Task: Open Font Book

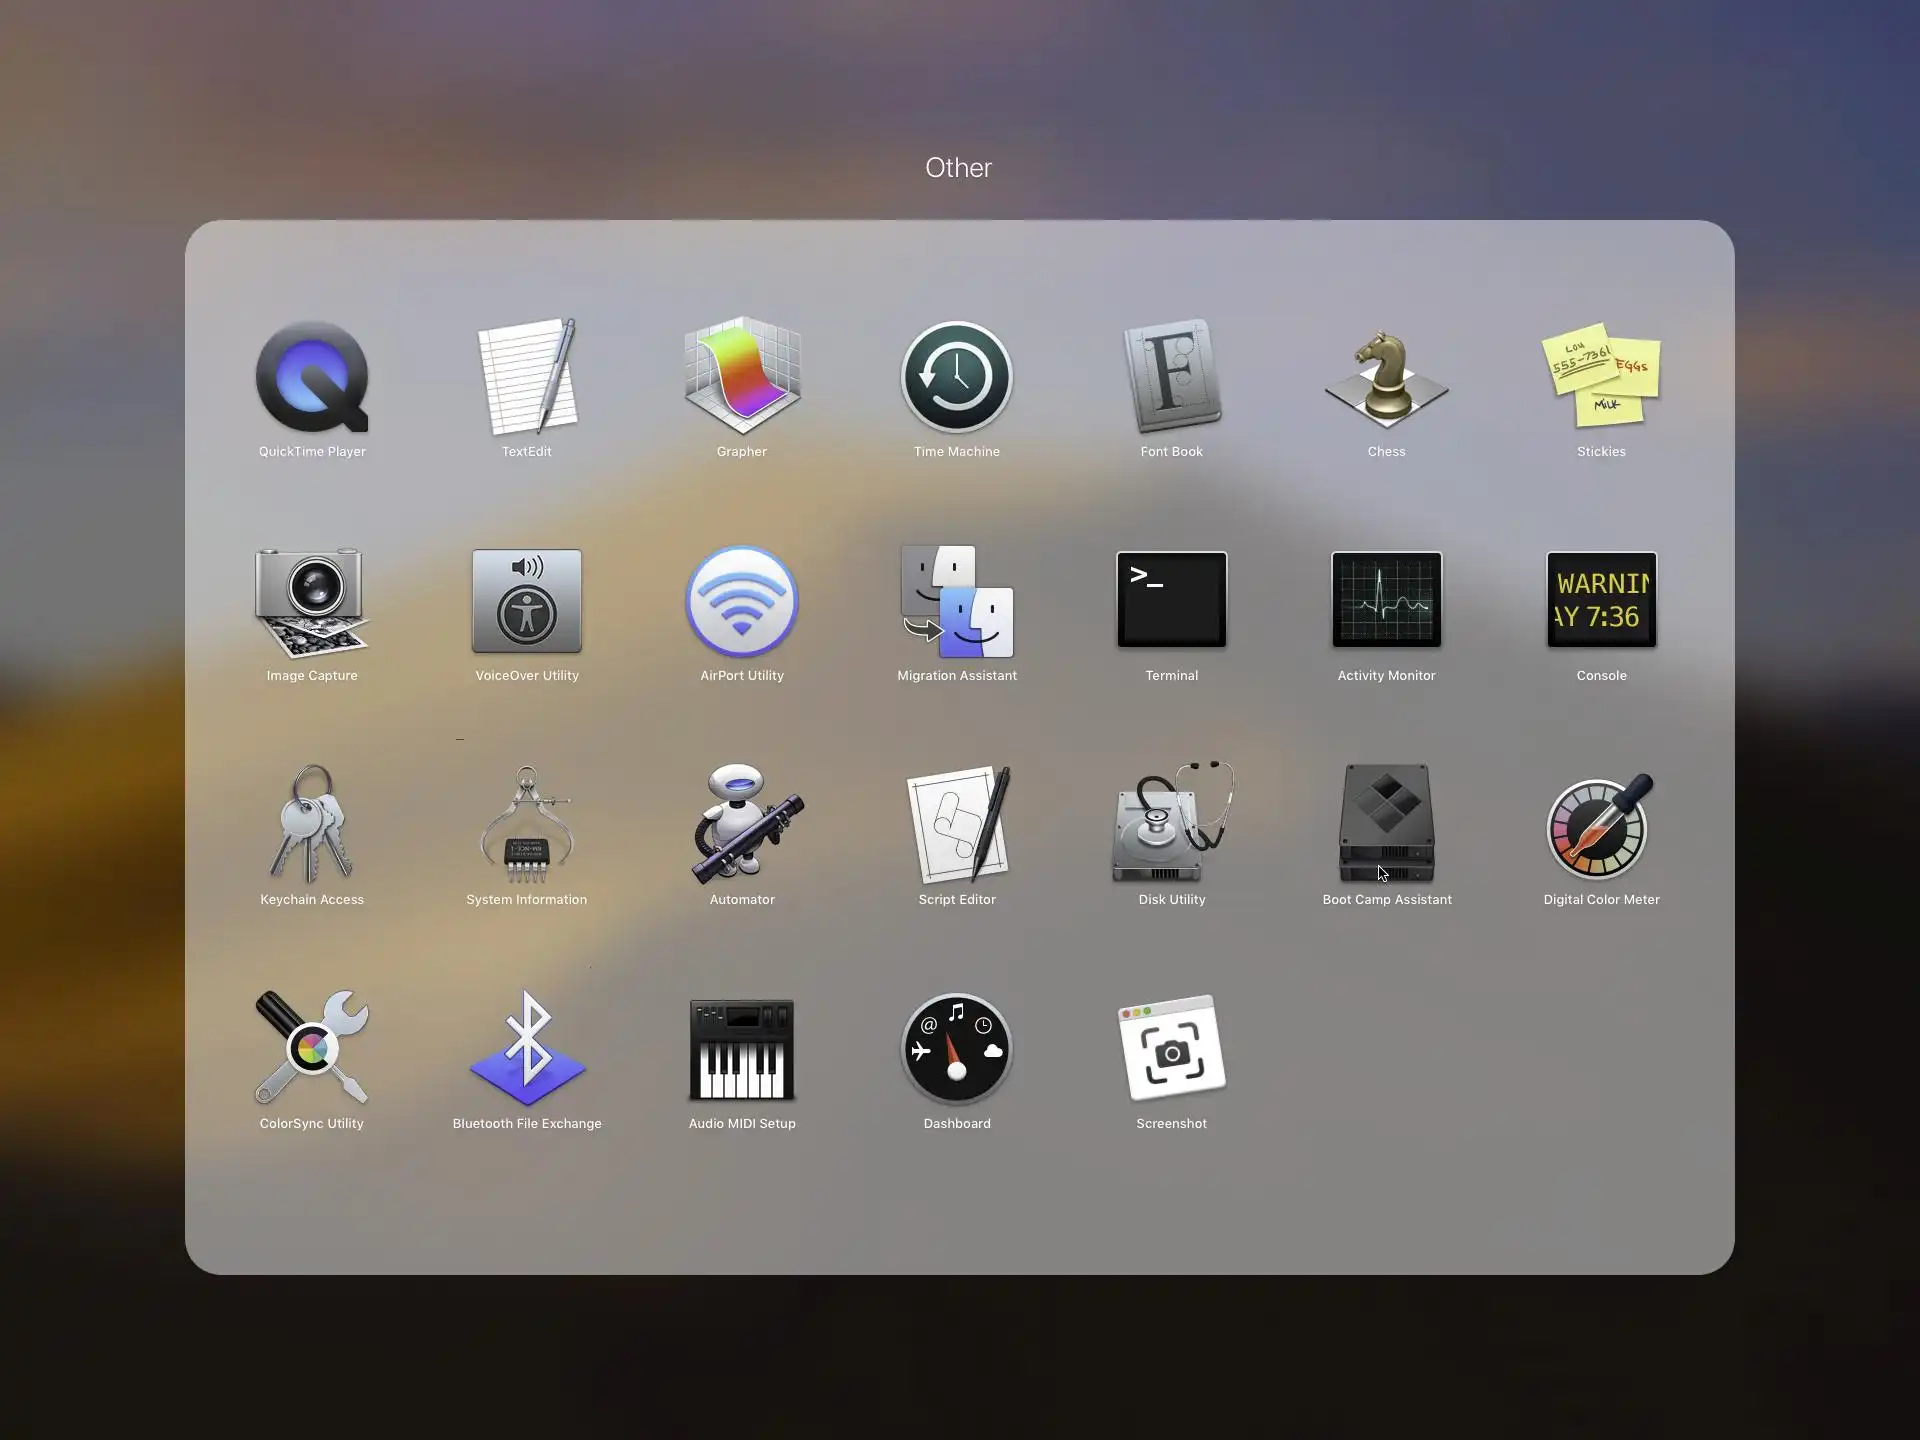Action: (x=1171, y=378)
